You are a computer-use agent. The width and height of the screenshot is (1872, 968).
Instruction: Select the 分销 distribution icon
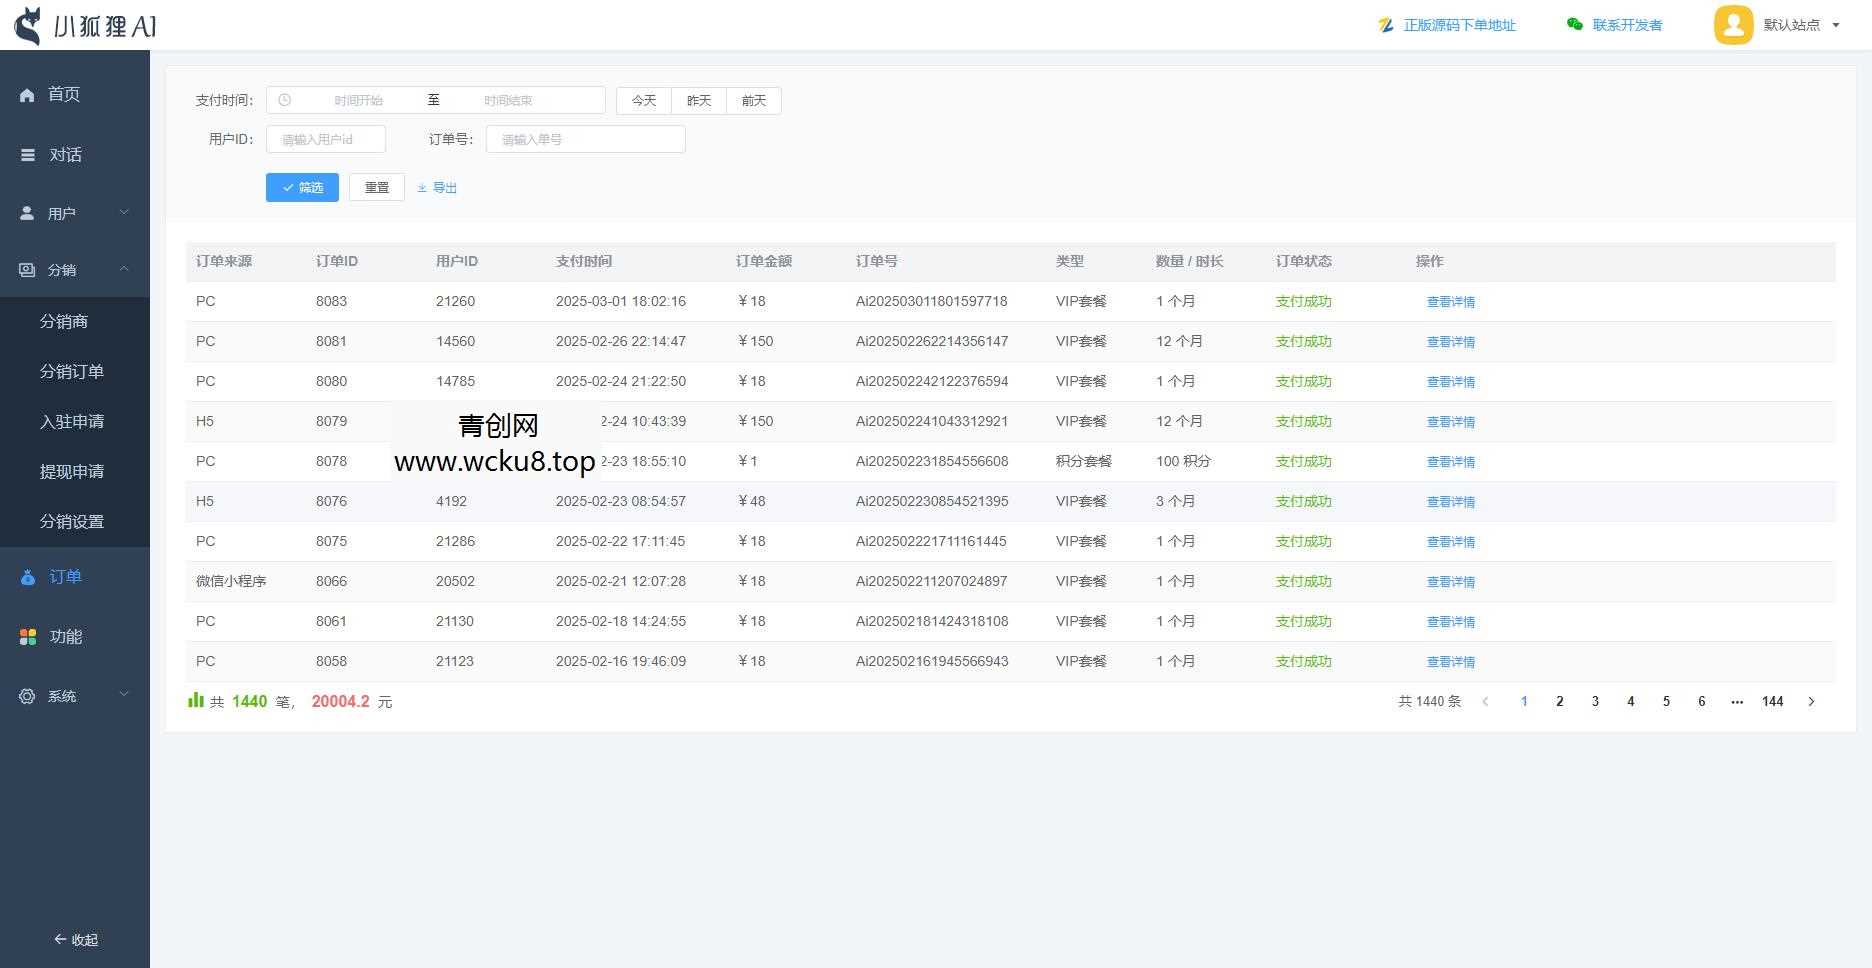[26, 270]
